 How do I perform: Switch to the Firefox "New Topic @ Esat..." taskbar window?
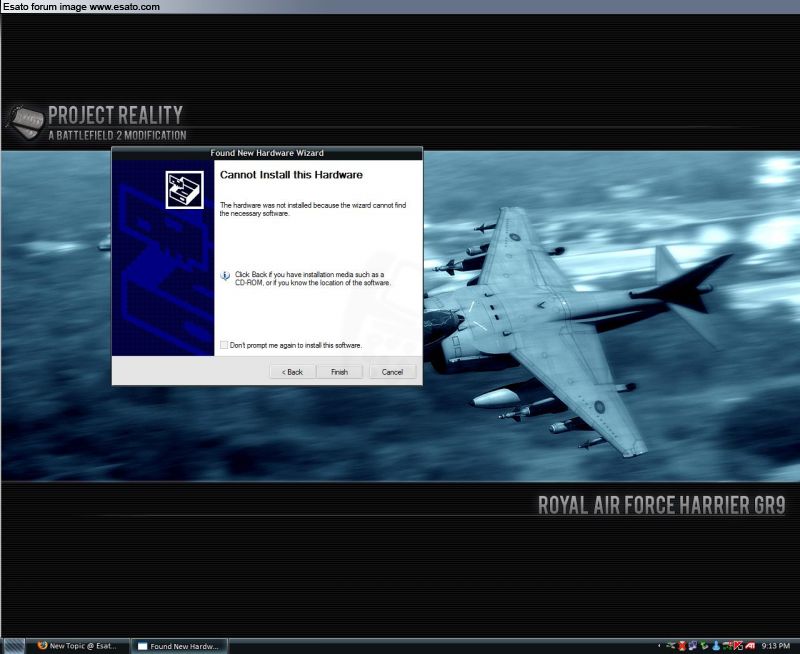[77, 646]
